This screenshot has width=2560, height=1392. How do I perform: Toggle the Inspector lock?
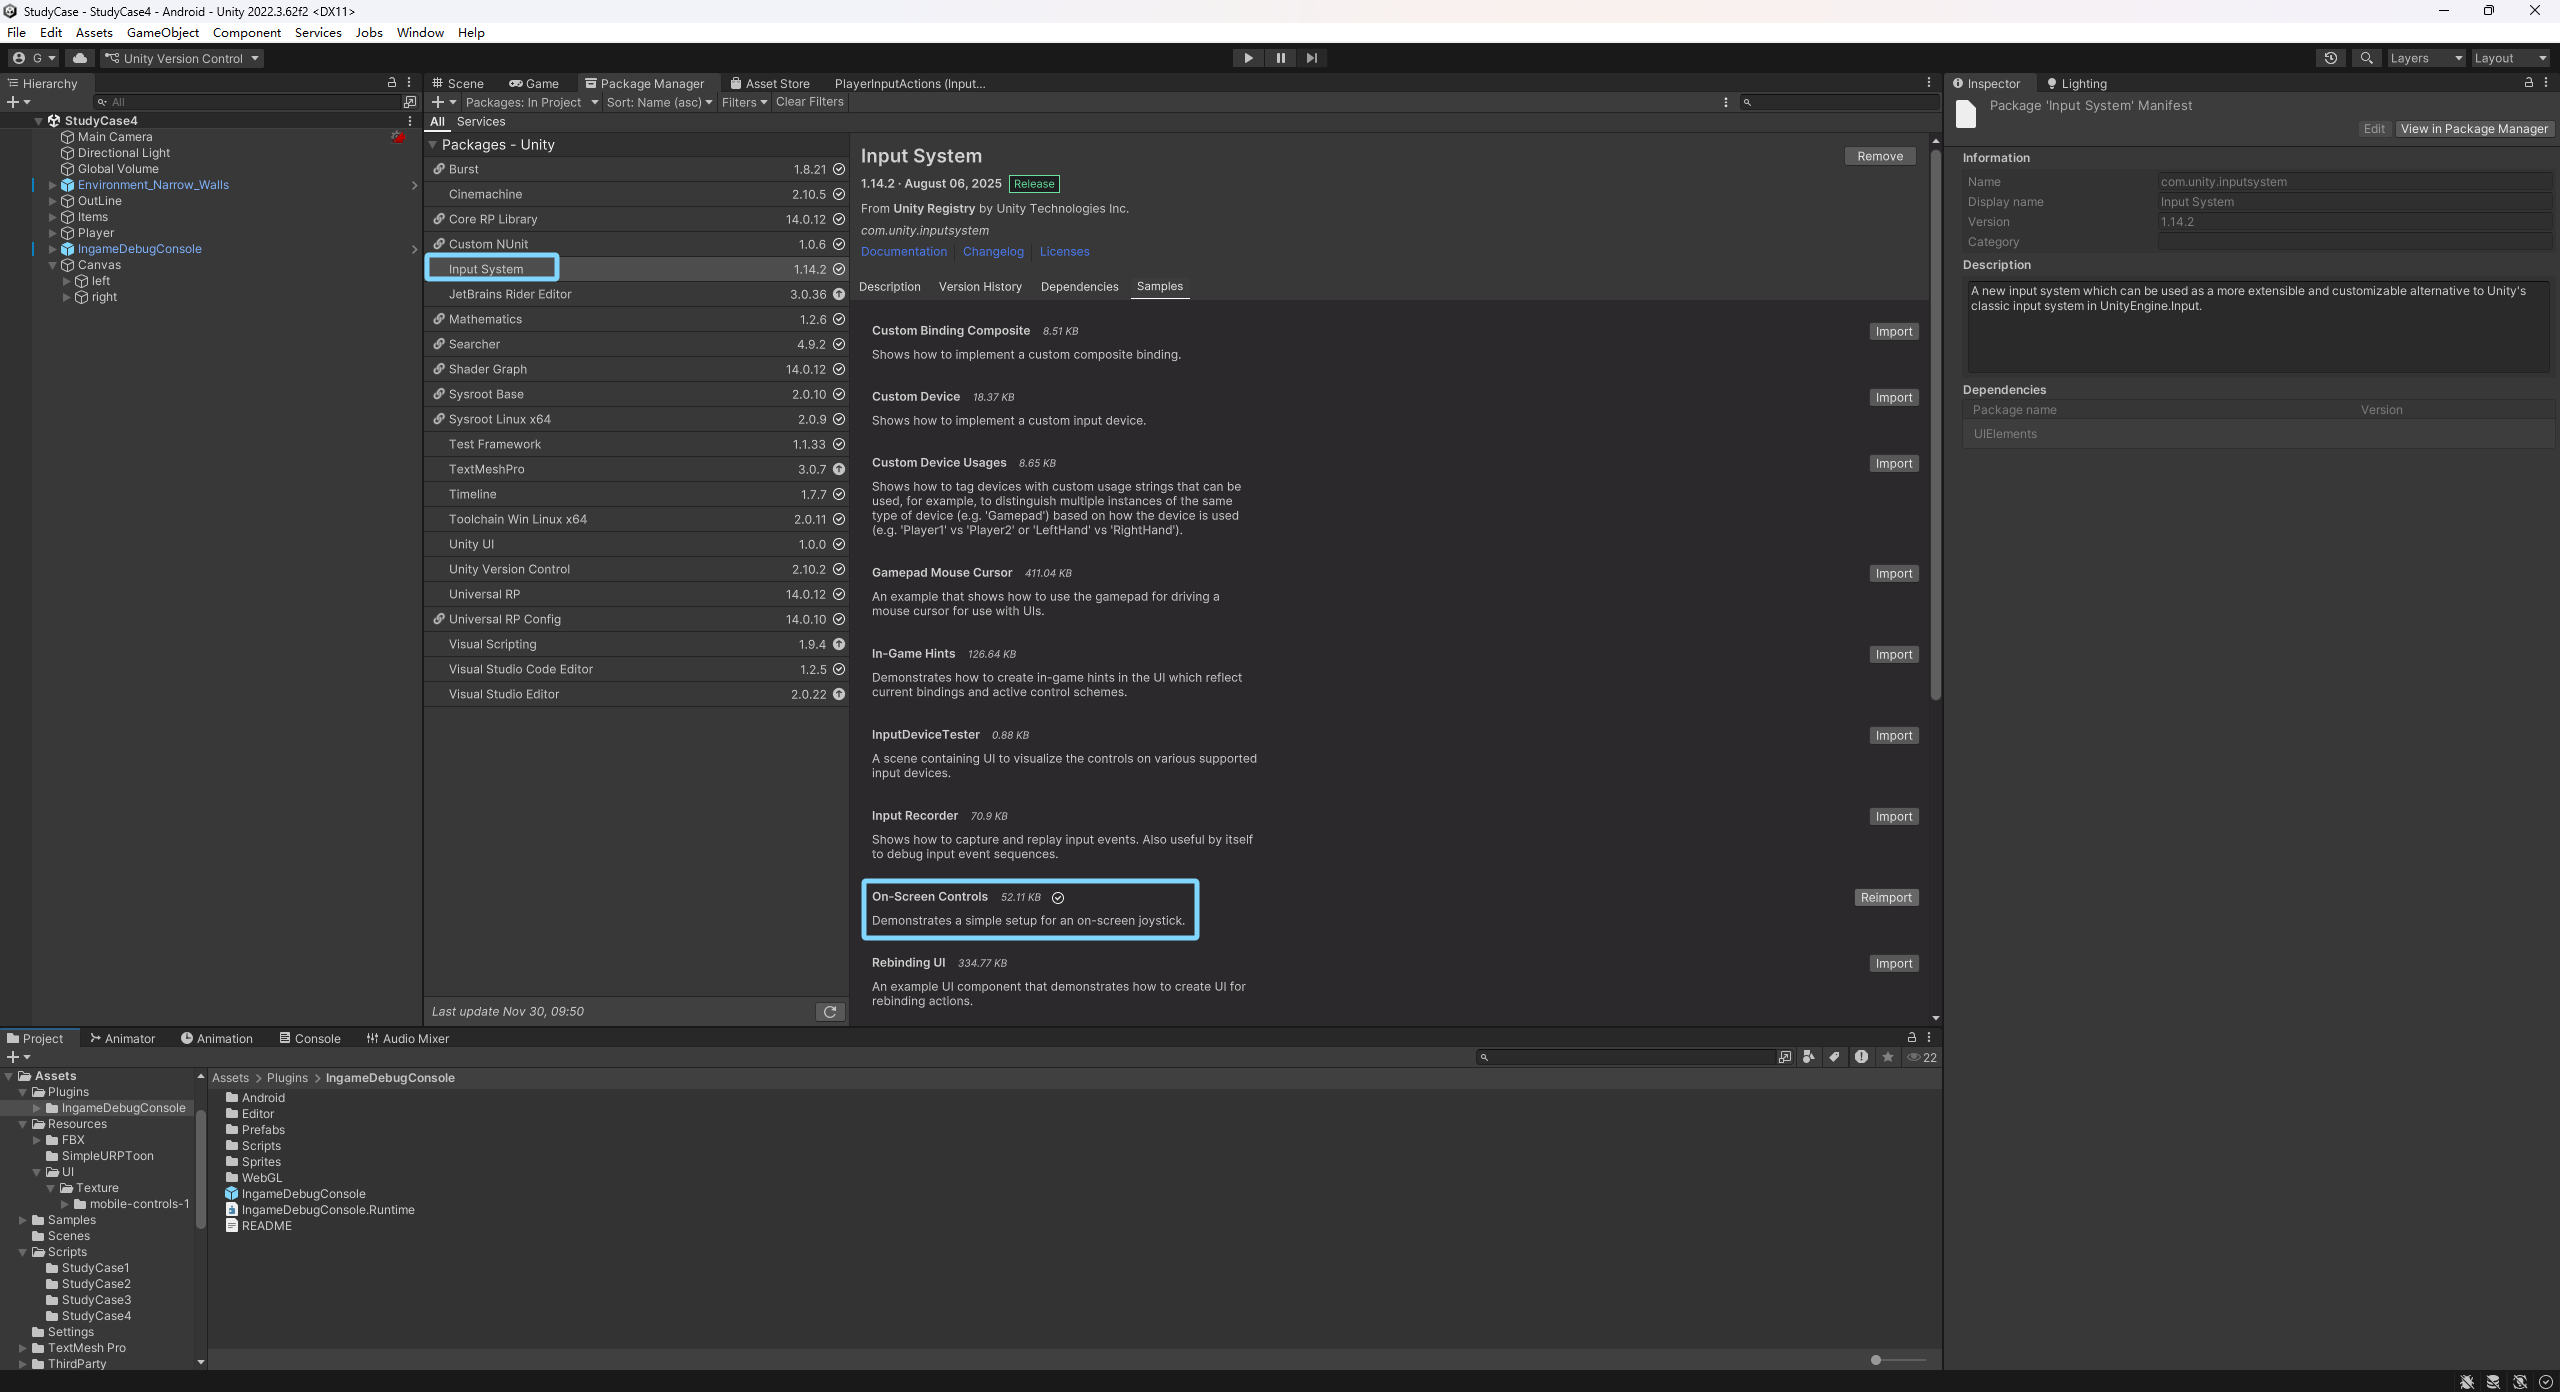[2528, 83]
